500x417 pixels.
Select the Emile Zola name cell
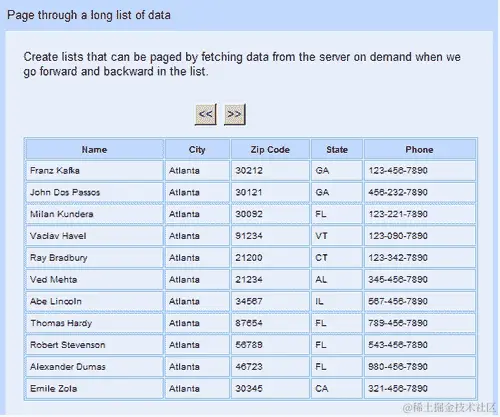point(95,388)
